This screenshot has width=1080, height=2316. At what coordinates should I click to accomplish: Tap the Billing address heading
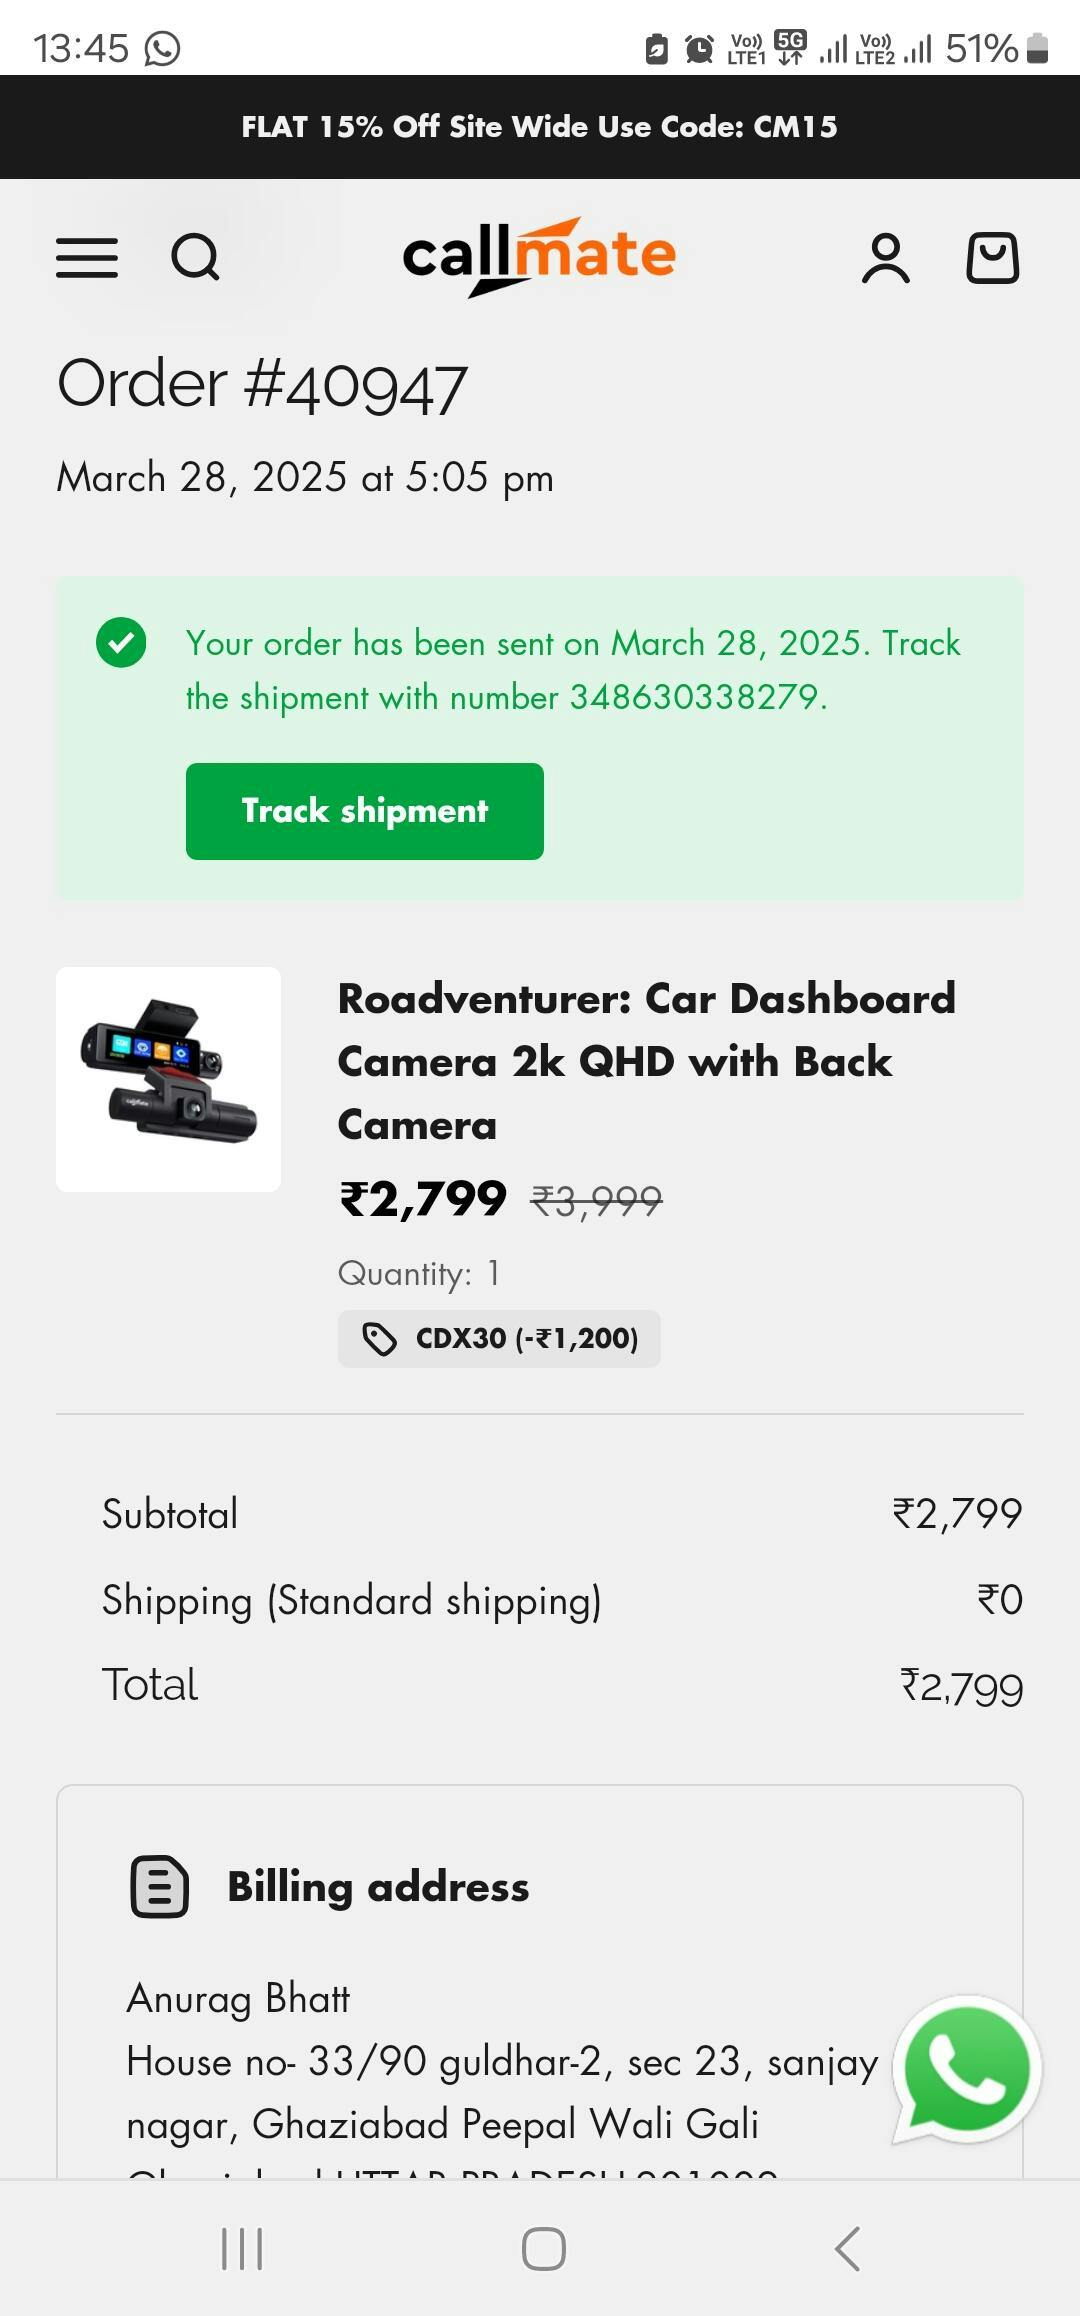[378, 1887]
